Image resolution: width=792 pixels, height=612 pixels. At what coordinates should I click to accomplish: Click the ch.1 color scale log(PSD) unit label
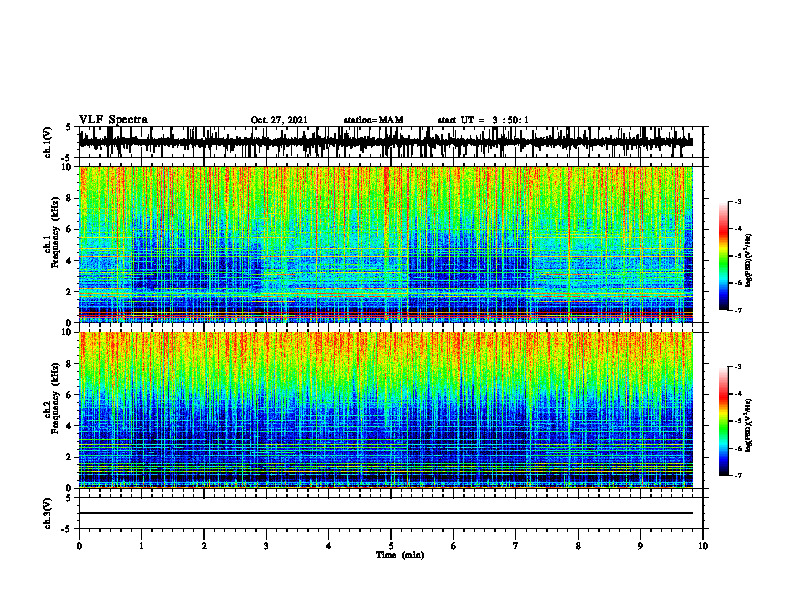(x=749, y=261)
